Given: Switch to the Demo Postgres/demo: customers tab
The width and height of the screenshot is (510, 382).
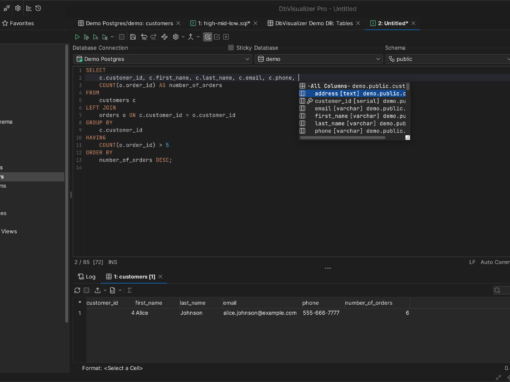Looking at the screenshot, I should 126,23.
